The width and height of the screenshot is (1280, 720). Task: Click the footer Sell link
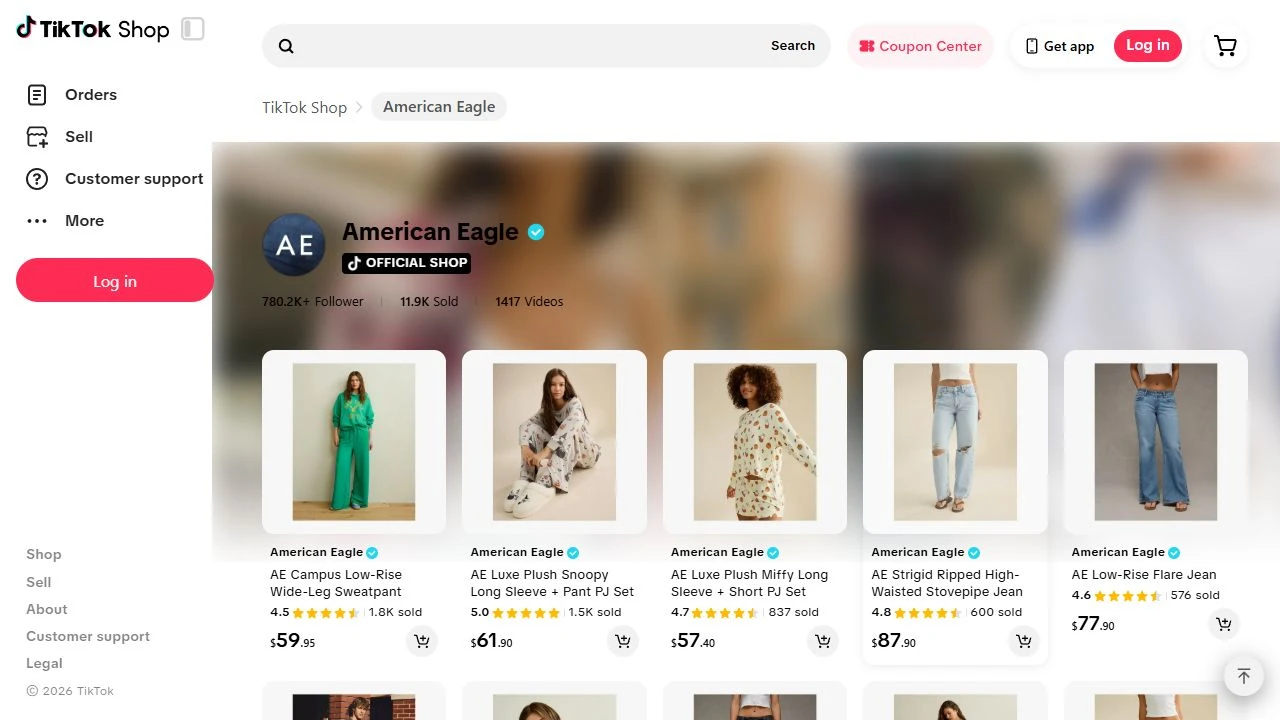[39, 582]
